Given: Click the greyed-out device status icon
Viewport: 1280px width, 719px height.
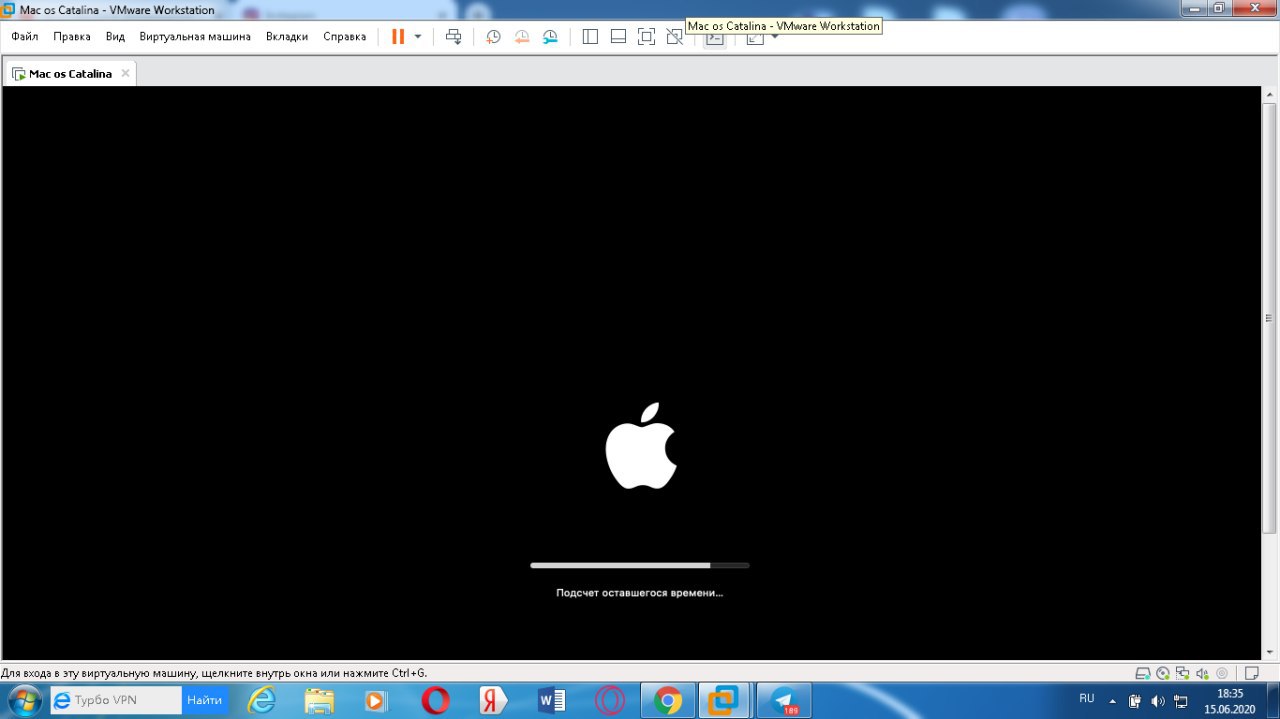Looking at the screenshot, I should 1221,673.
